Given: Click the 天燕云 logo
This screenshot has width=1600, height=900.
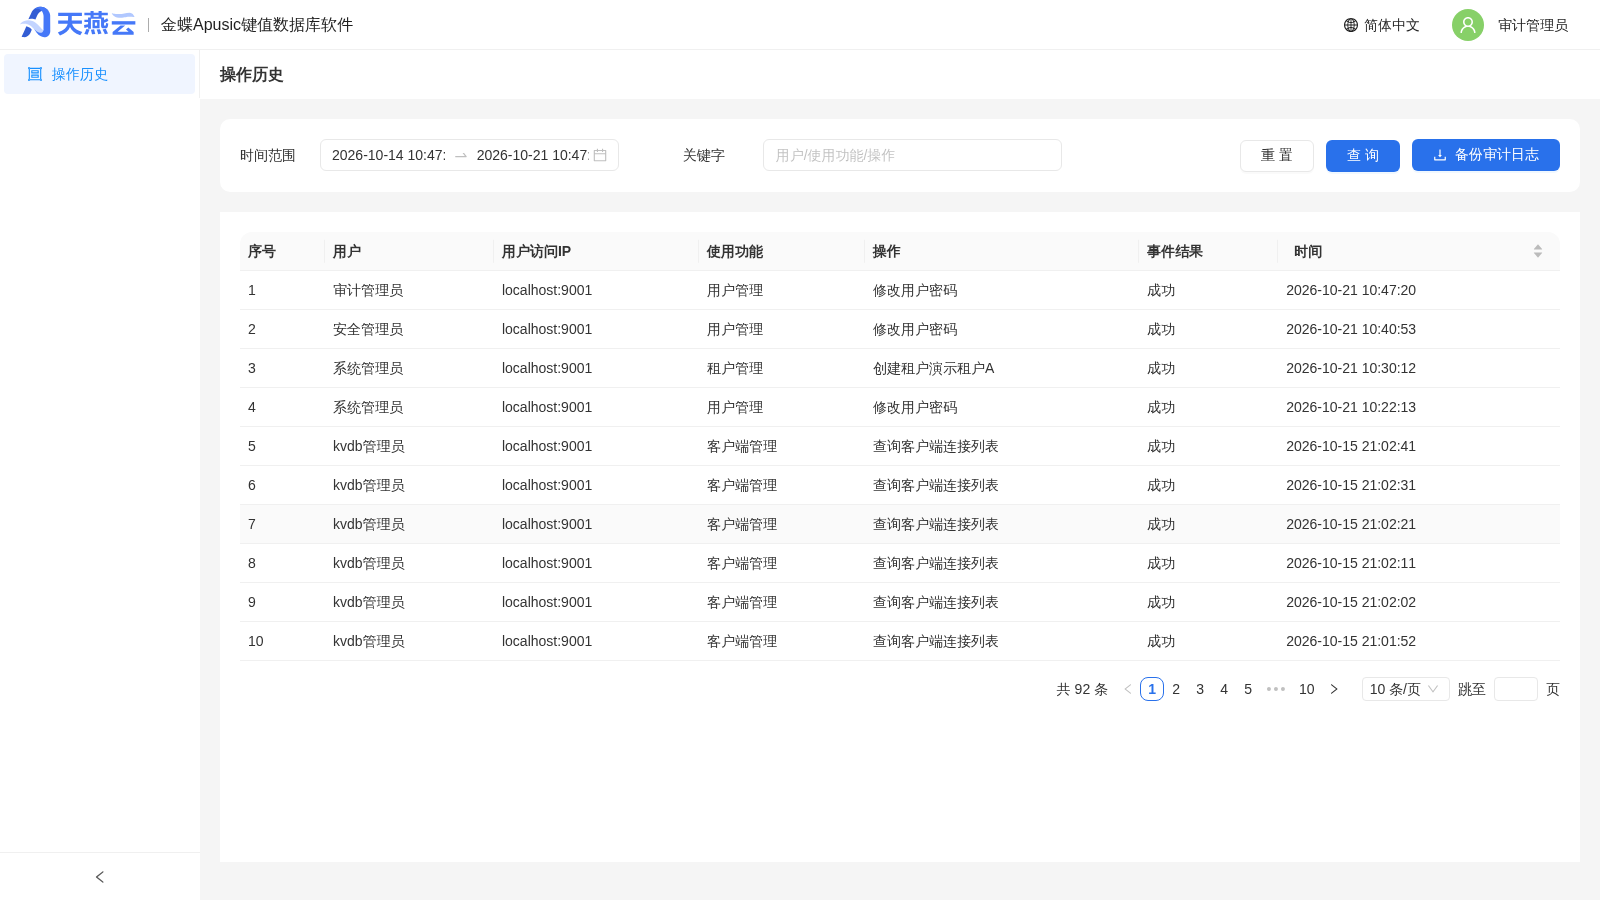Looking at the screenshot, I should [x=78, y=23].
